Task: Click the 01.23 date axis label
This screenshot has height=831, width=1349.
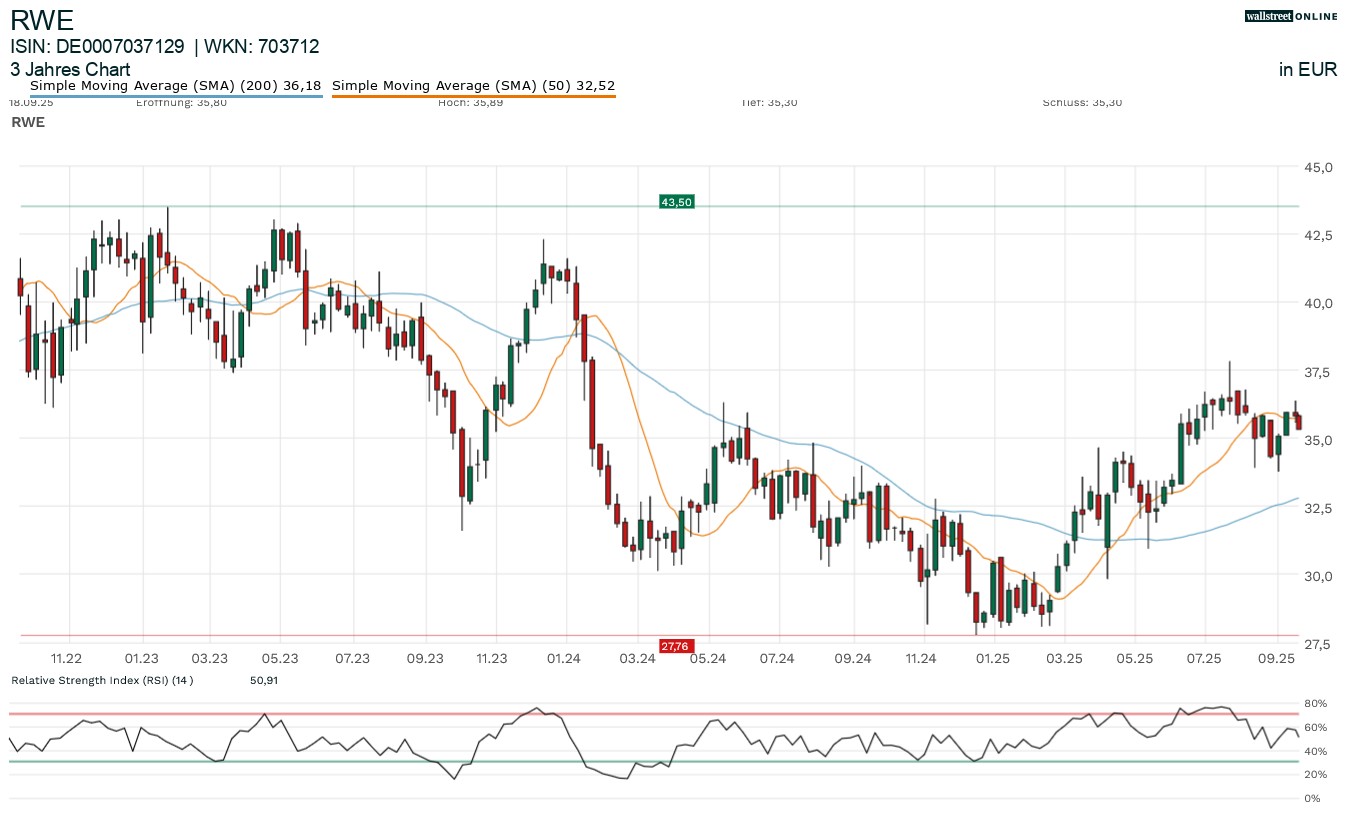Action: tap(142, 658)
